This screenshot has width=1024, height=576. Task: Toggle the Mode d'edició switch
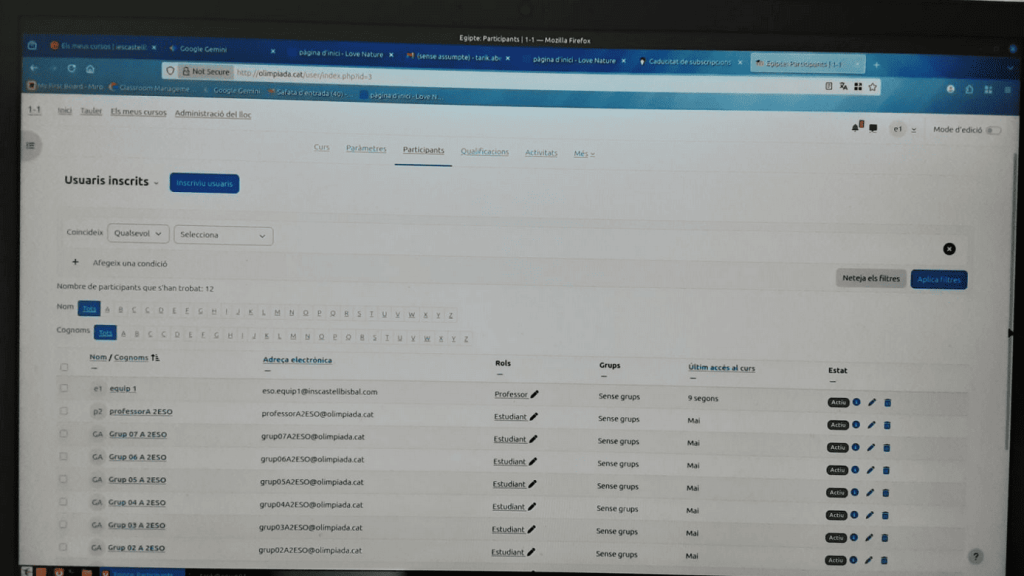(x=992, y=130)
